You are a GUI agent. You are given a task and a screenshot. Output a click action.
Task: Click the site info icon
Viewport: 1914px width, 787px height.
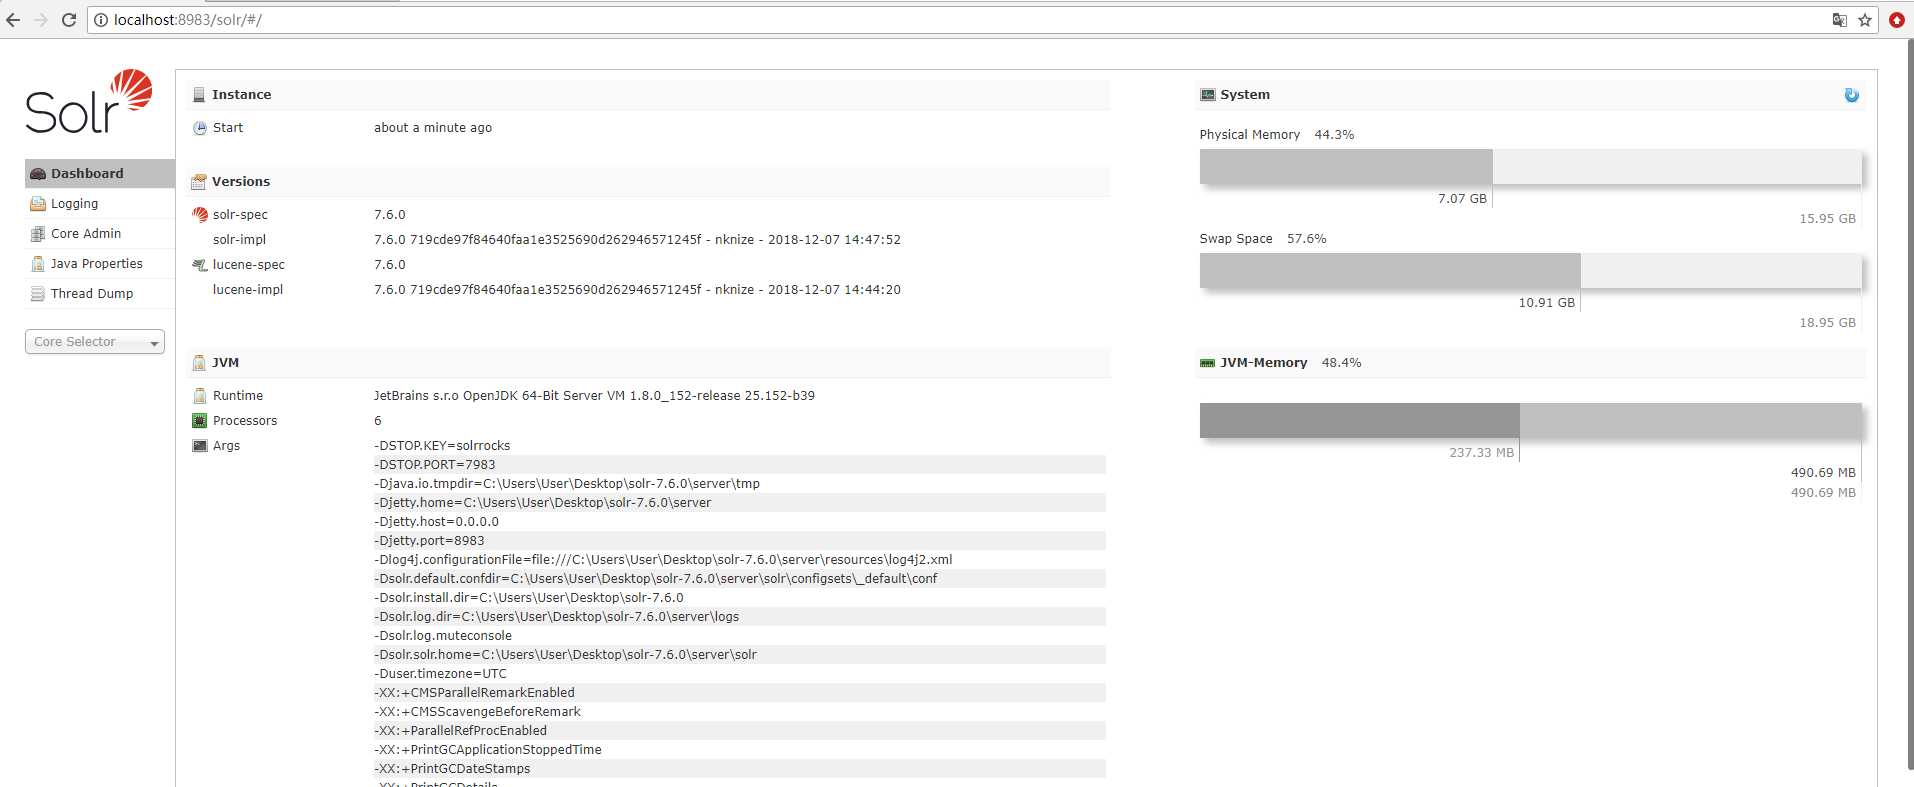101,20
